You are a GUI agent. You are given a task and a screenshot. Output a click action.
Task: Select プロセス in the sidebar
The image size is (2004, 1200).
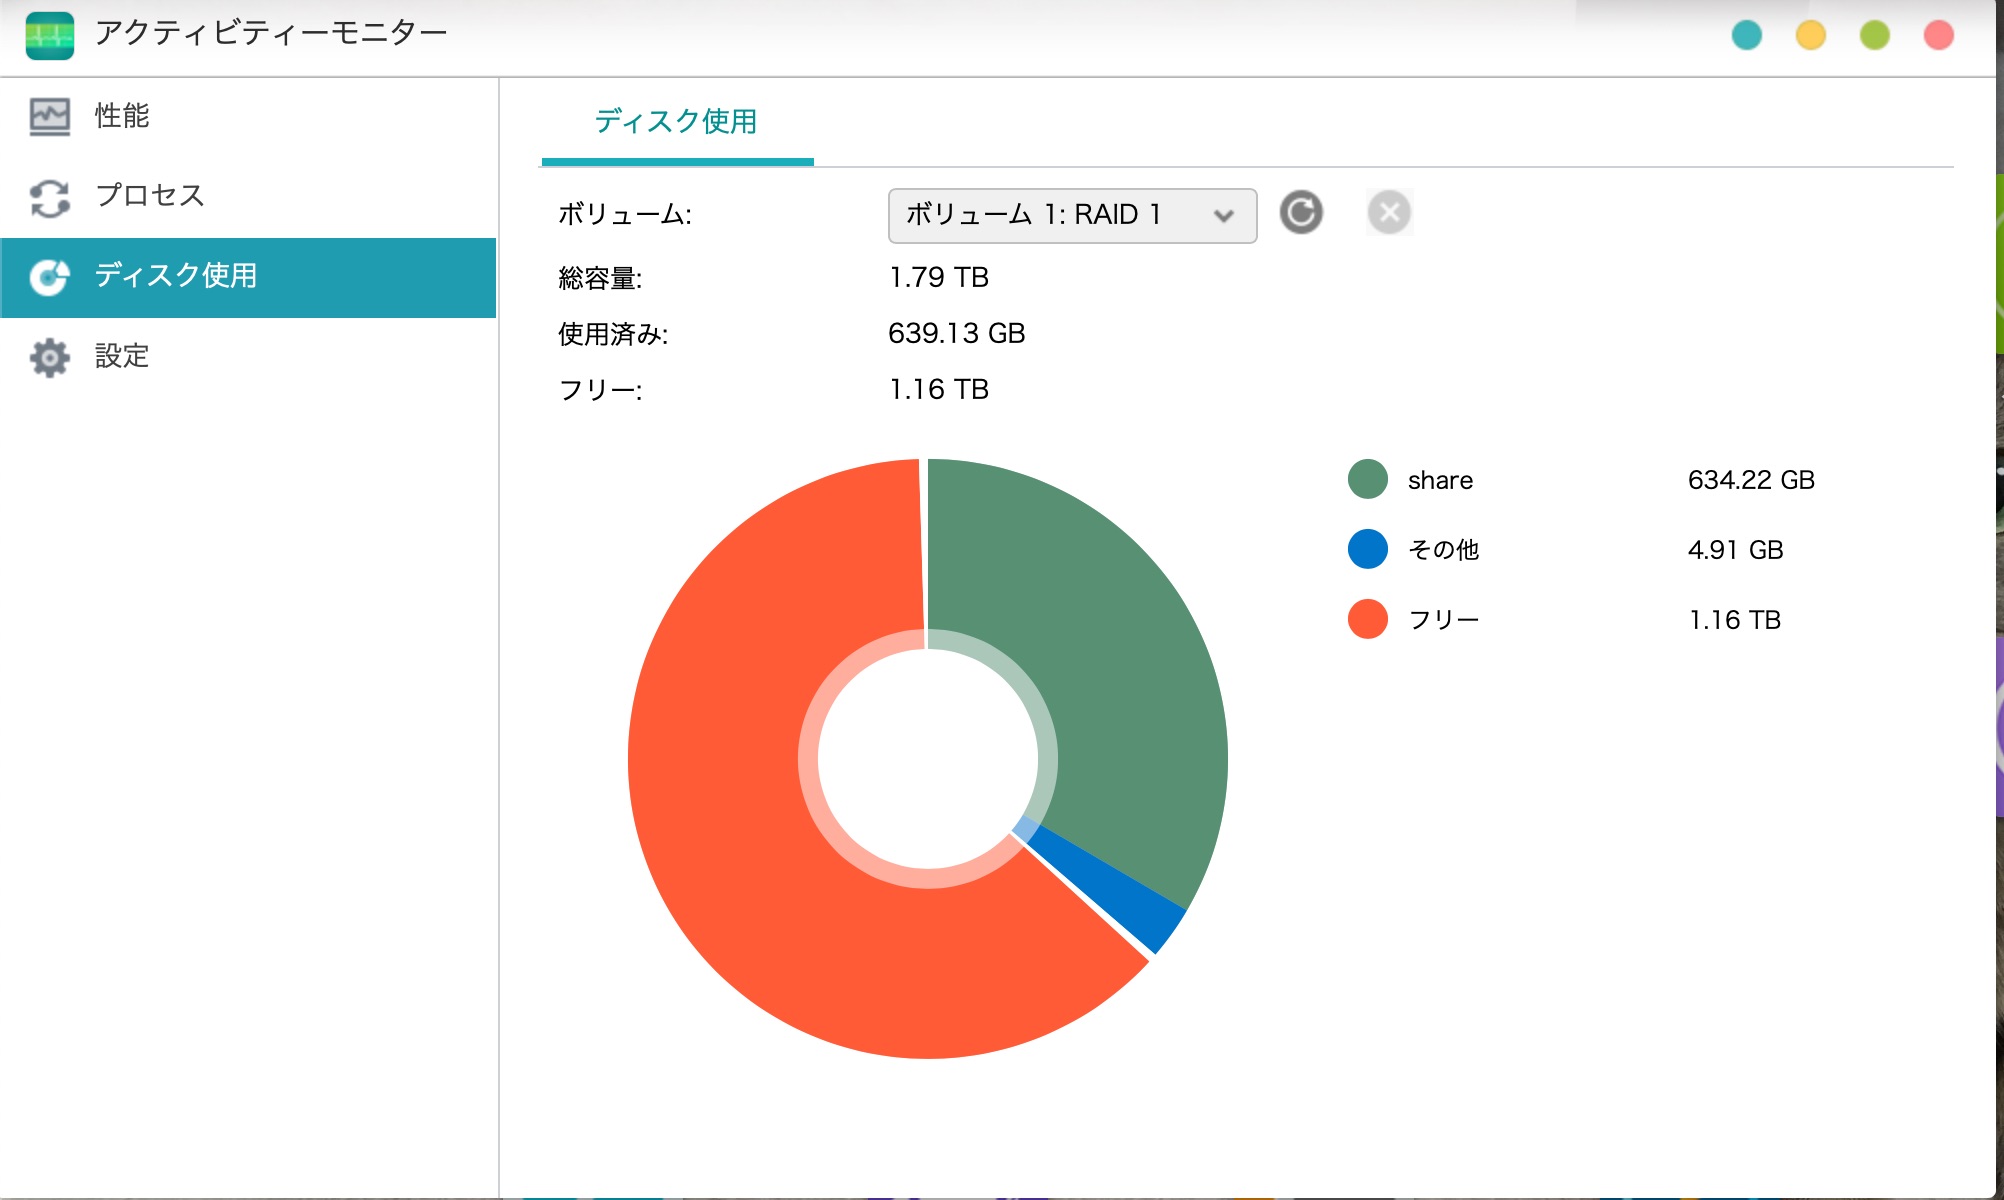click(x=150, y=195)
